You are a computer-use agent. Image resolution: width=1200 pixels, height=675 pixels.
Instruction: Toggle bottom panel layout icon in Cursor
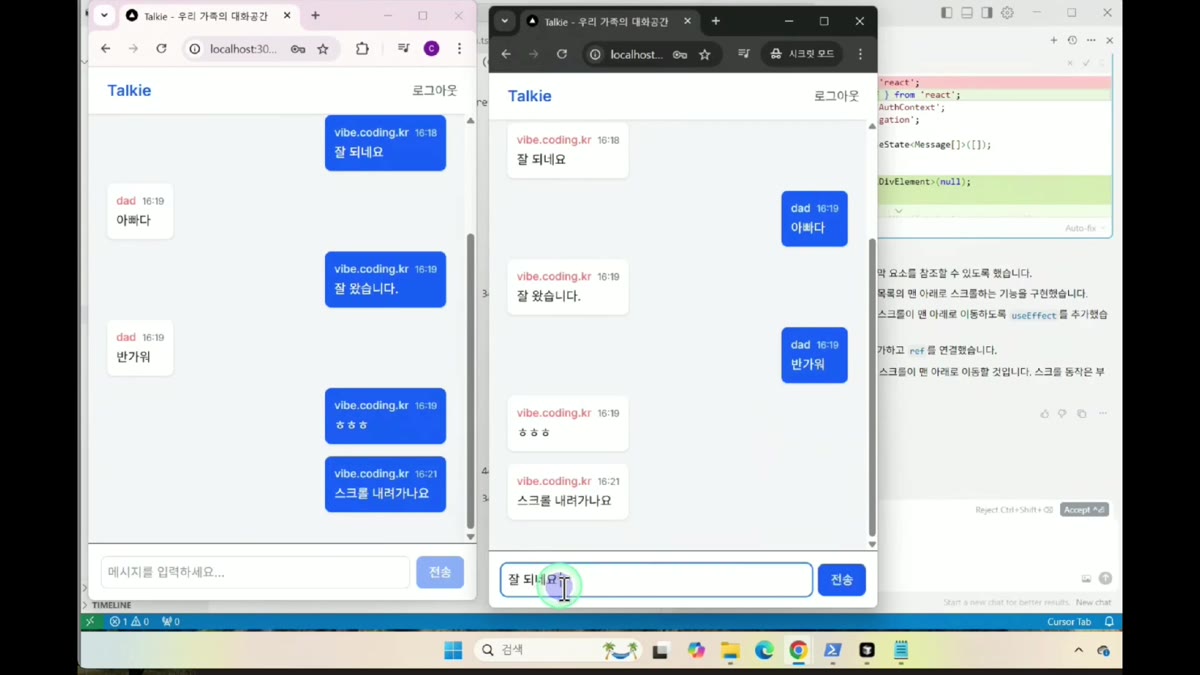(x=967, y=13)
